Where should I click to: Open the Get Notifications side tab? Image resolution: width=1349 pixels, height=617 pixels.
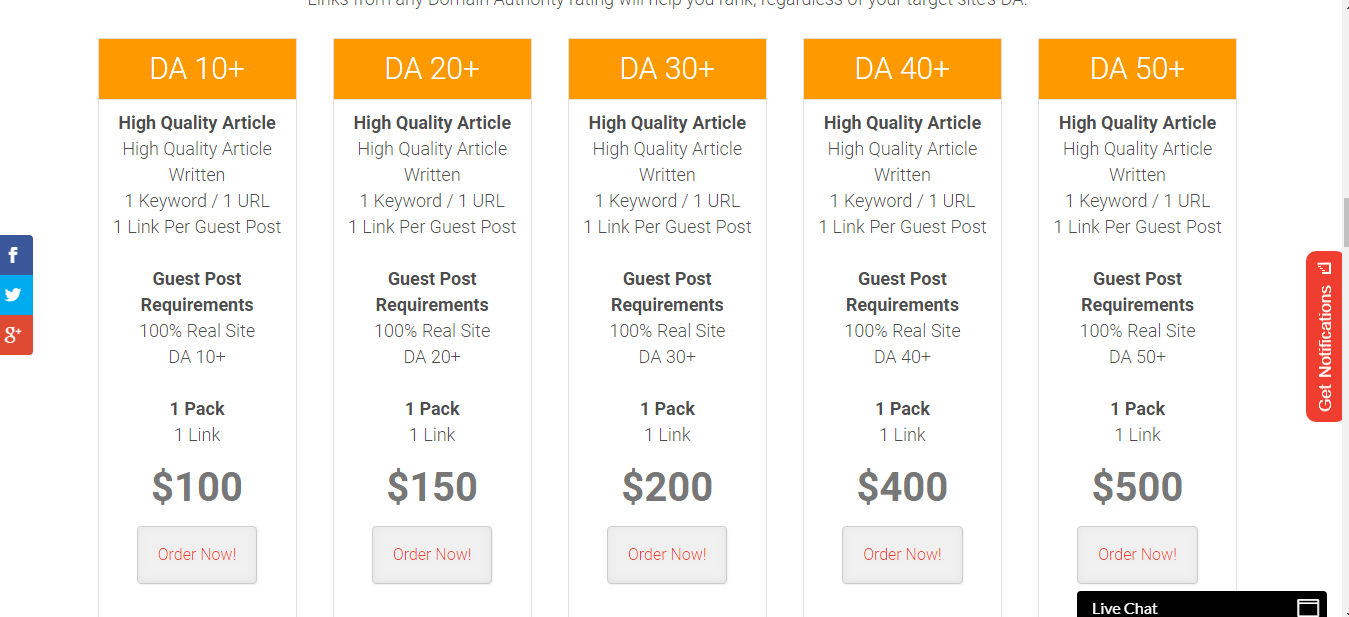click(x=1324, y=336)
